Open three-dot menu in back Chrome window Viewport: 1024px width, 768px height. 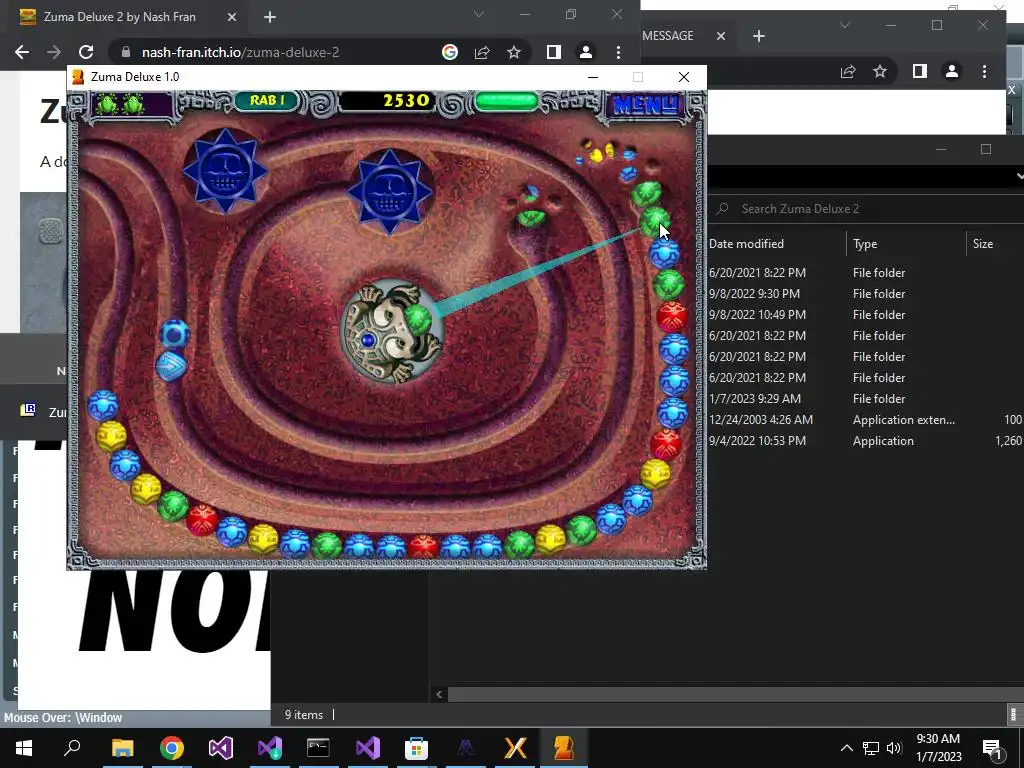coord(985,71)
